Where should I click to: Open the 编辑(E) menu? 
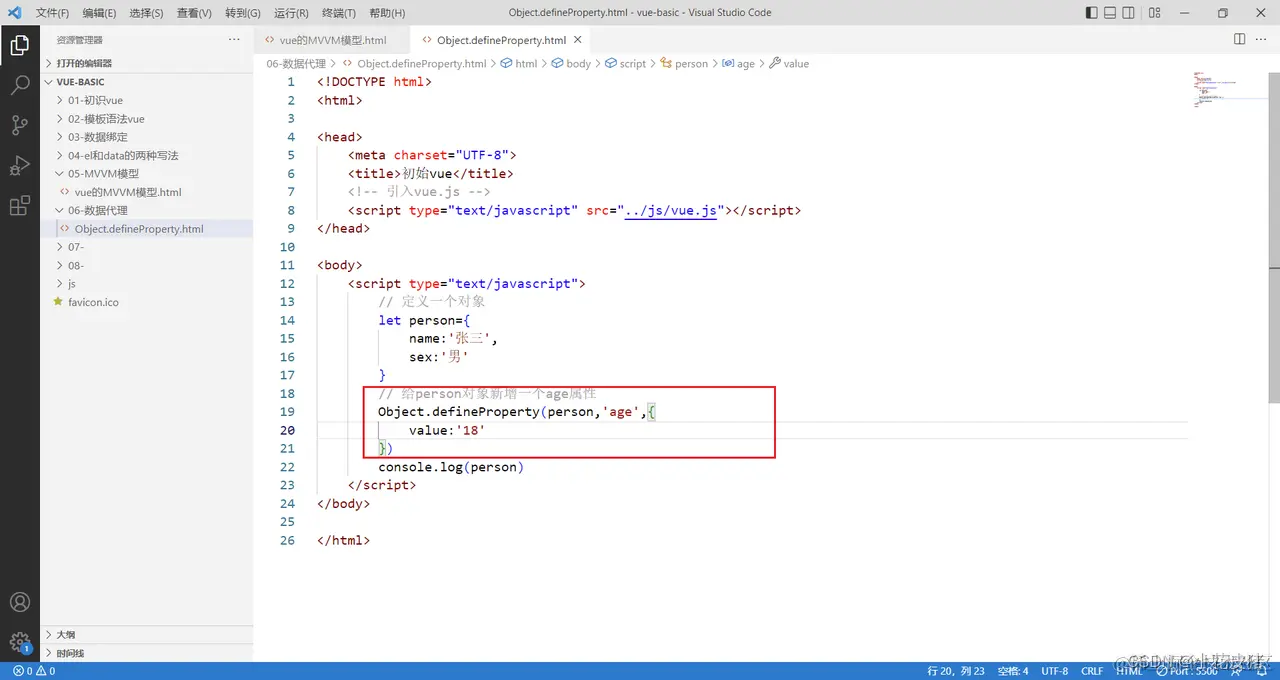coord(99,13)
